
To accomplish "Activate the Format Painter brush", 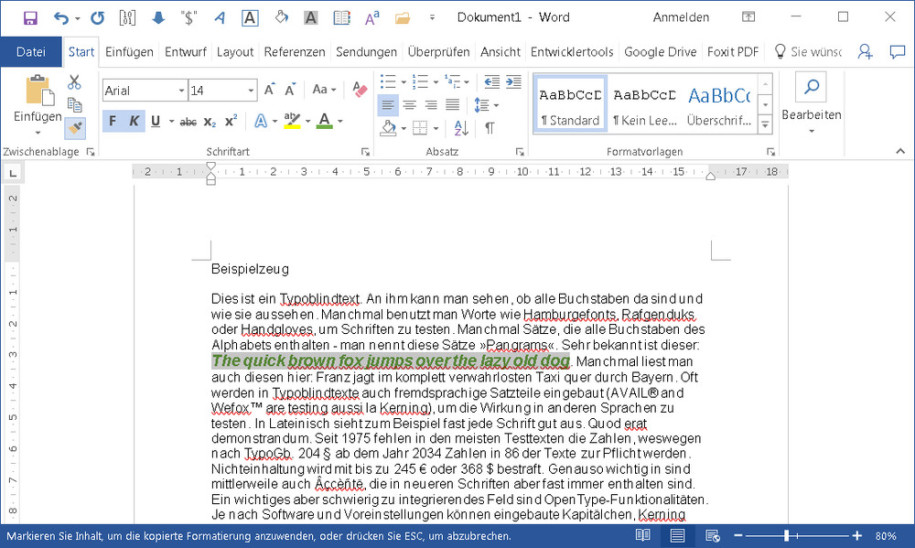I will [75, 128].
